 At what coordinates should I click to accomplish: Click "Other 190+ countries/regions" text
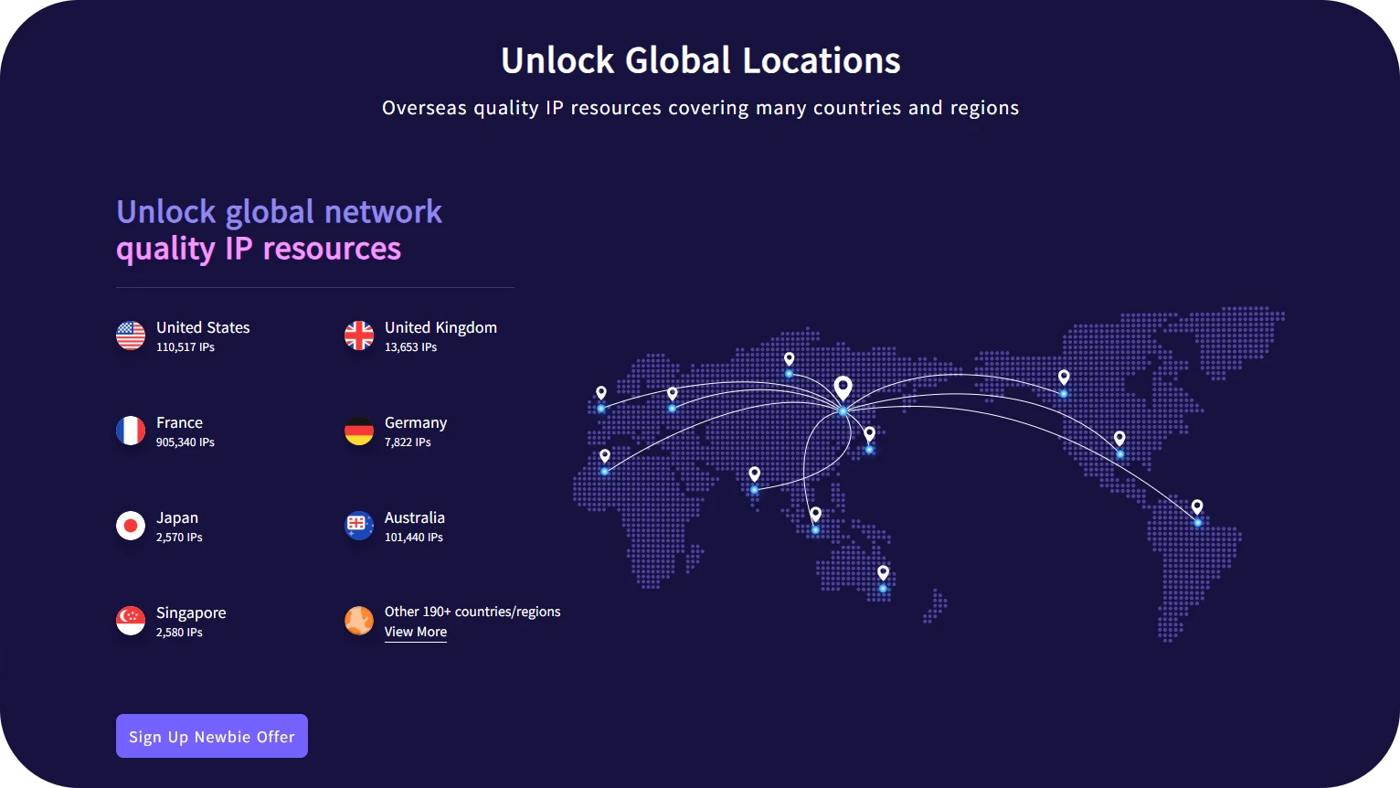[x=473, y=611]
